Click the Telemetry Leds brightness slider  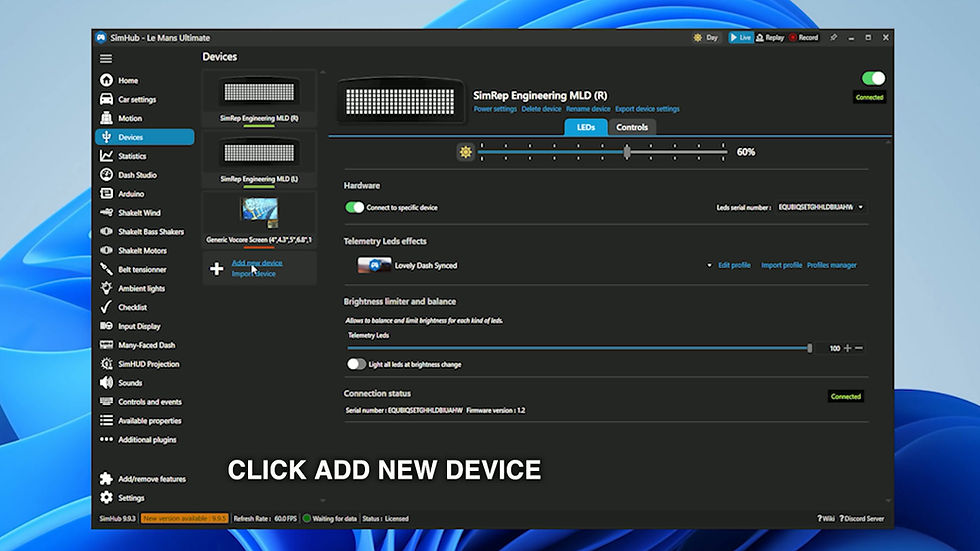[579, 348]
